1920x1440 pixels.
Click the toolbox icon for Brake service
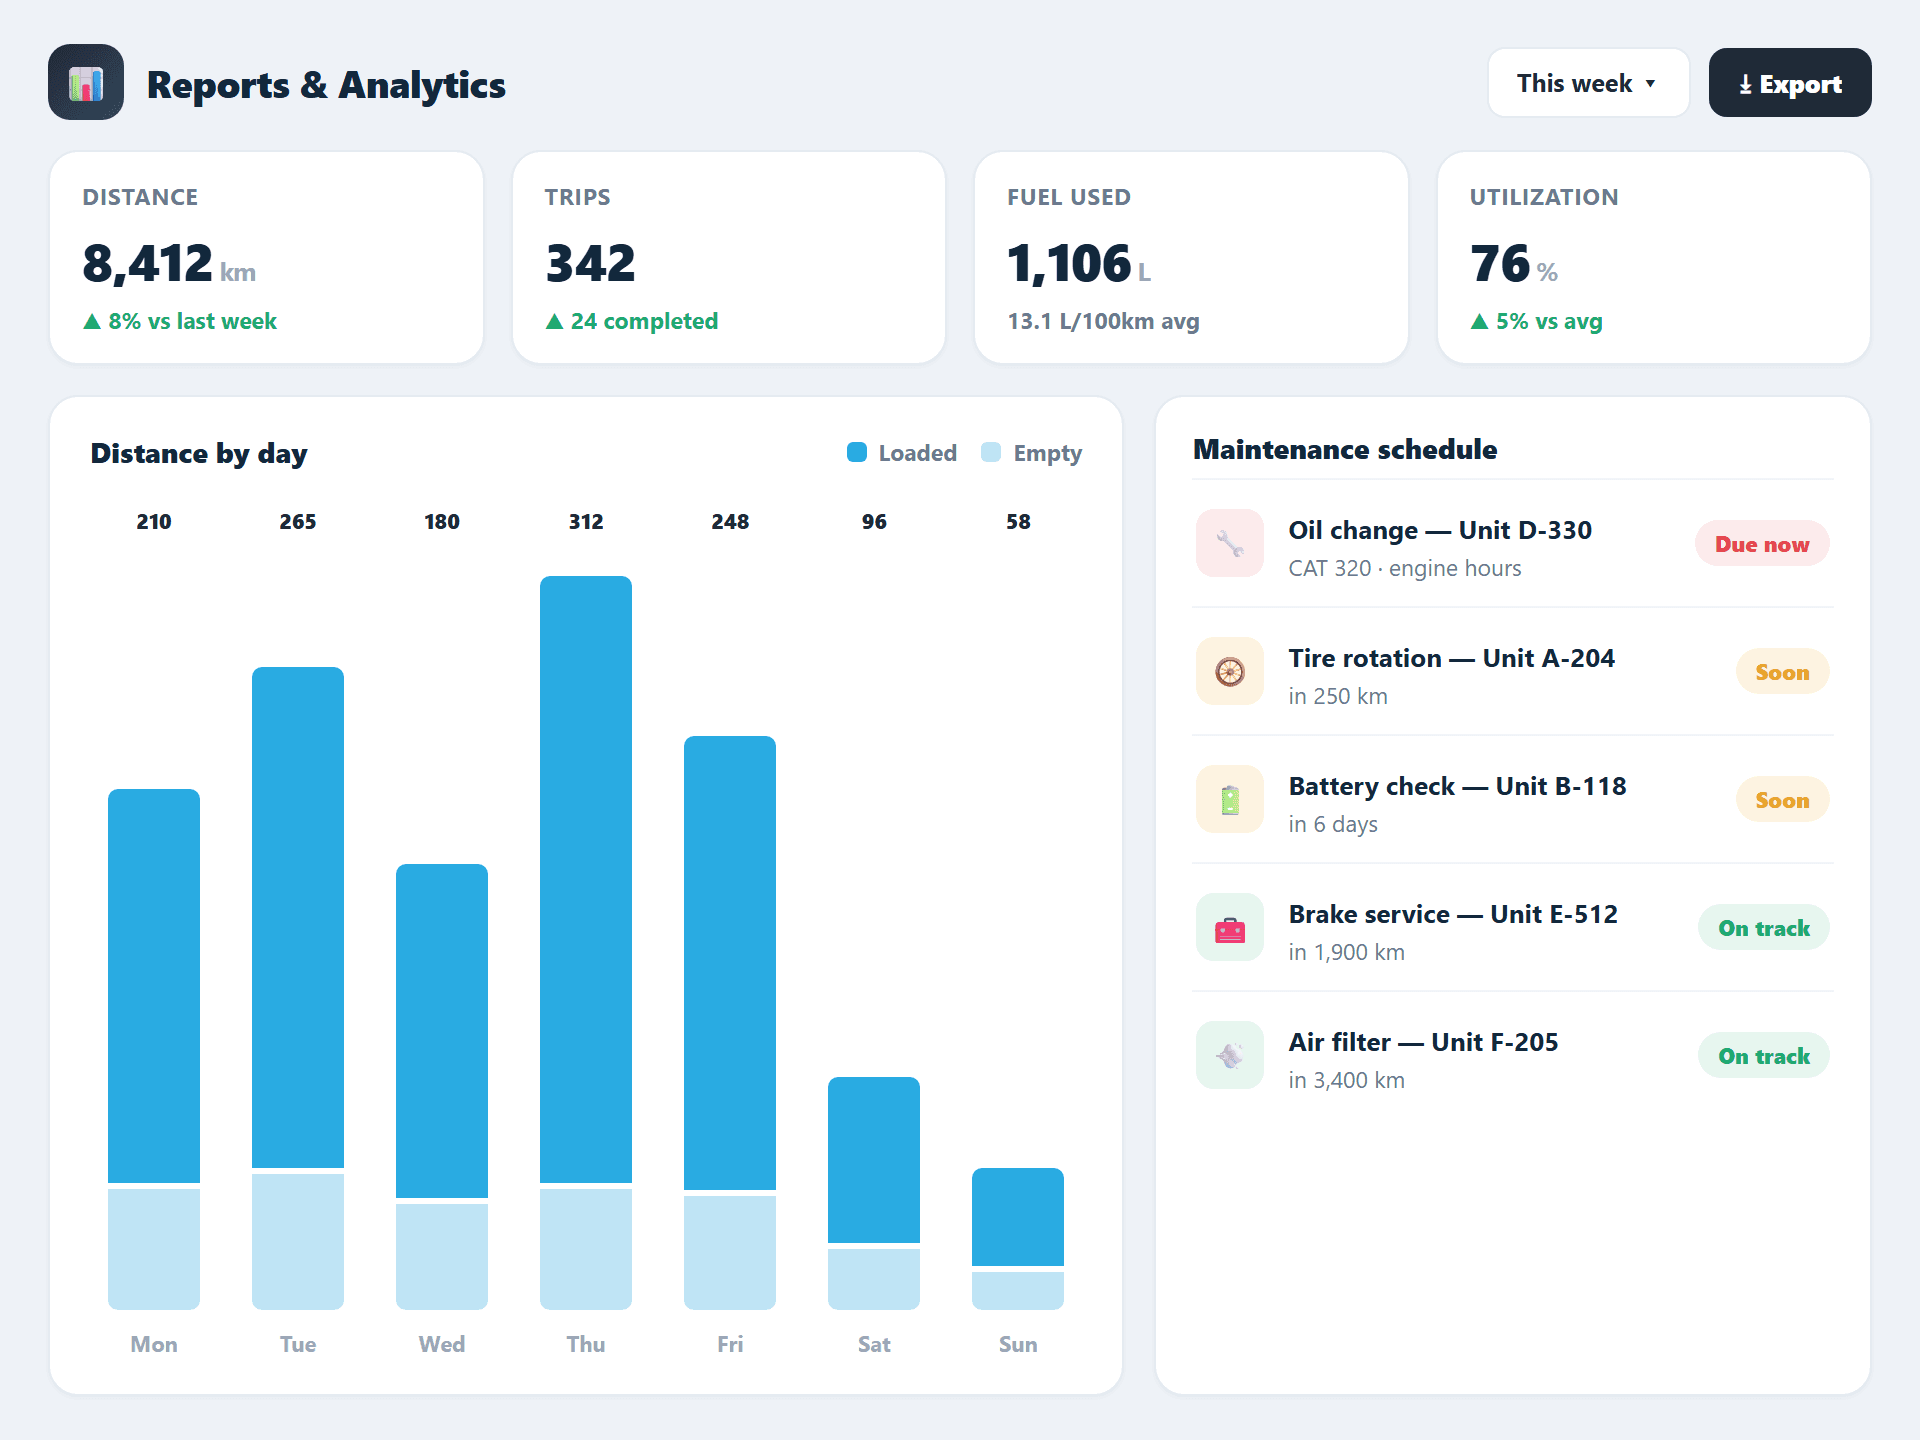[x=1230, y=928]
